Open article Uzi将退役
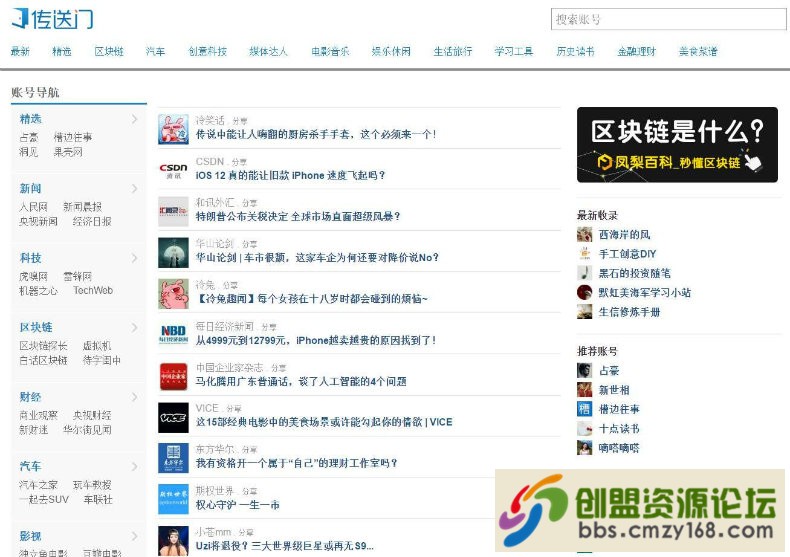This screenshot has height=557, width=790. [285, 546]
